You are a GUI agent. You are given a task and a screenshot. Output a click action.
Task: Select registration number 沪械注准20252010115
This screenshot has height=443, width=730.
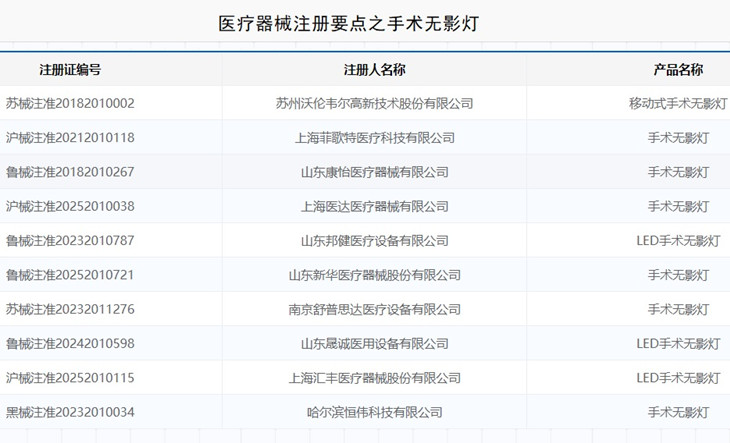point(70,378)
